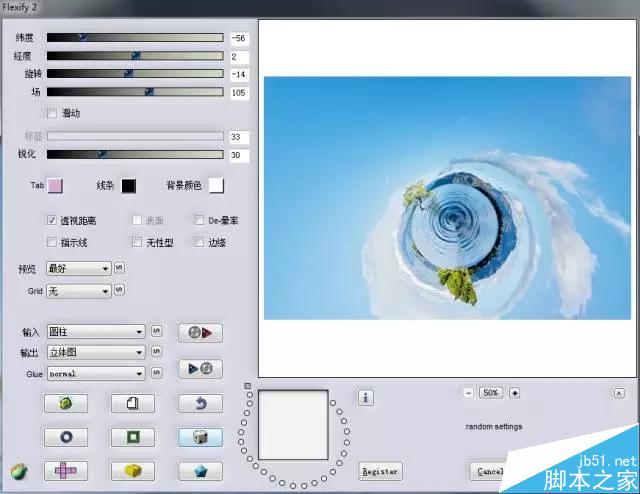The image size is (640, 494).
Task: Click the 经度 longitude slider
Action: 135,56
